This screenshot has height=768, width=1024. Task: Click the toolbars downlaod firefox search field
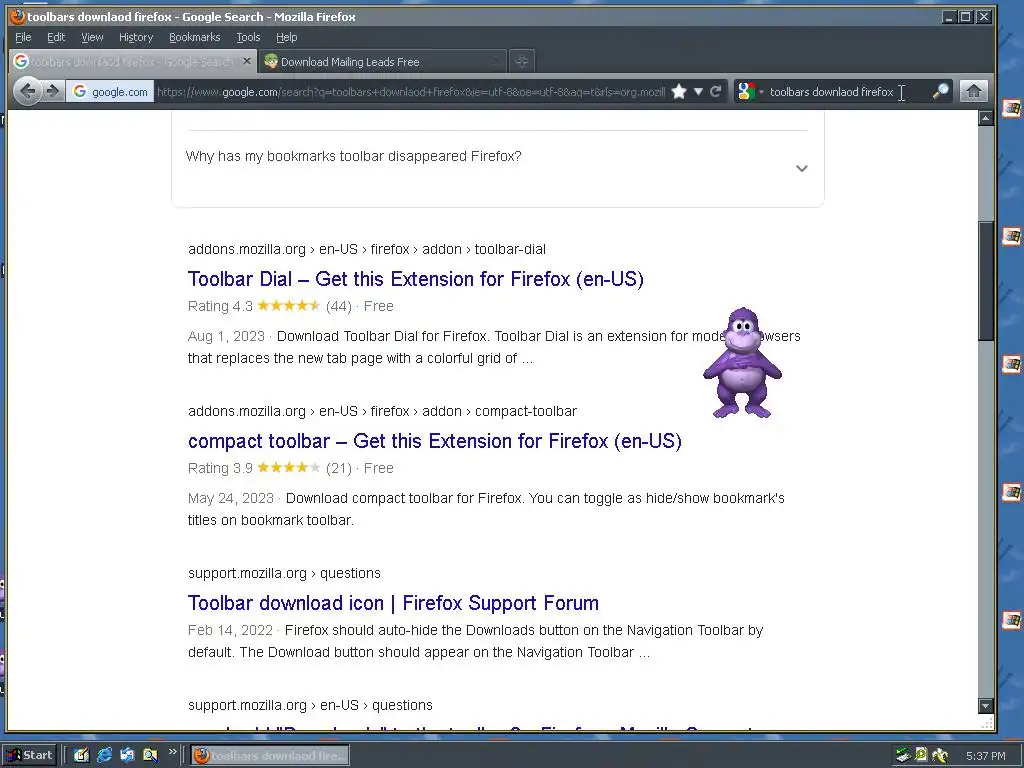[842, 91]
